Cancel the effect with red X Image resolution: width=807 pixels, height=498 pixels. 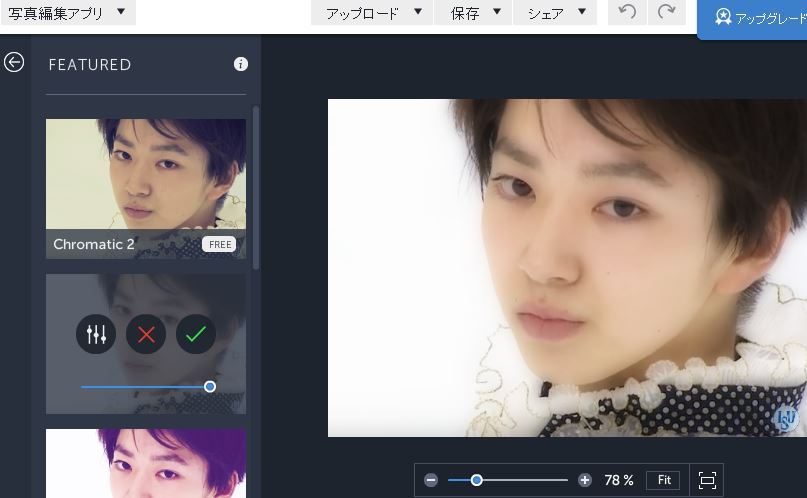tap(146, 334)
